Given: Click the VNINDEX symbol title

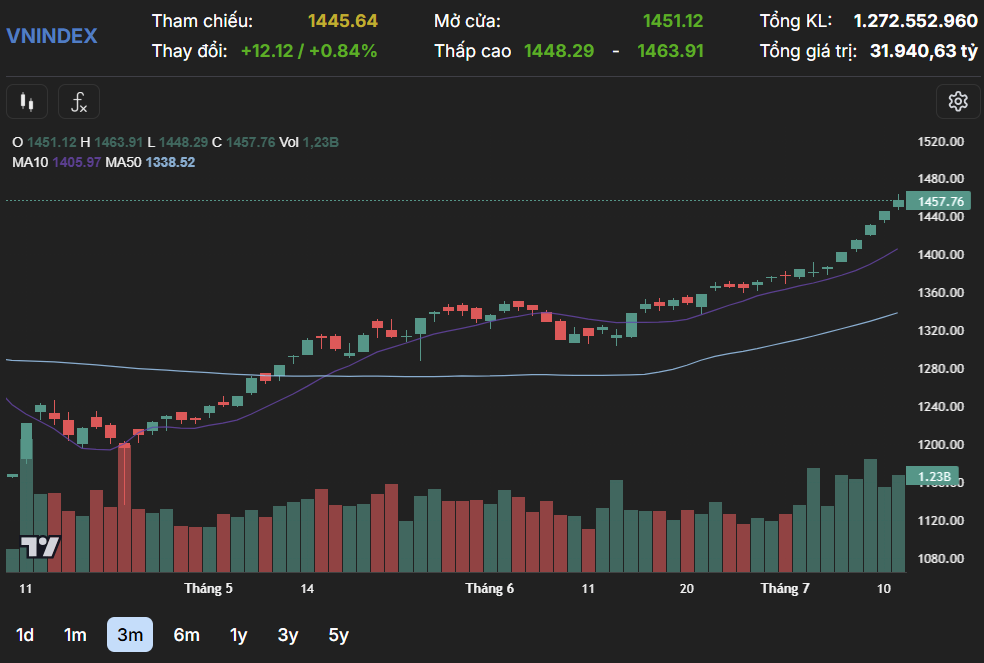Looking at the screenshot, I should click(x=52, y=36).
